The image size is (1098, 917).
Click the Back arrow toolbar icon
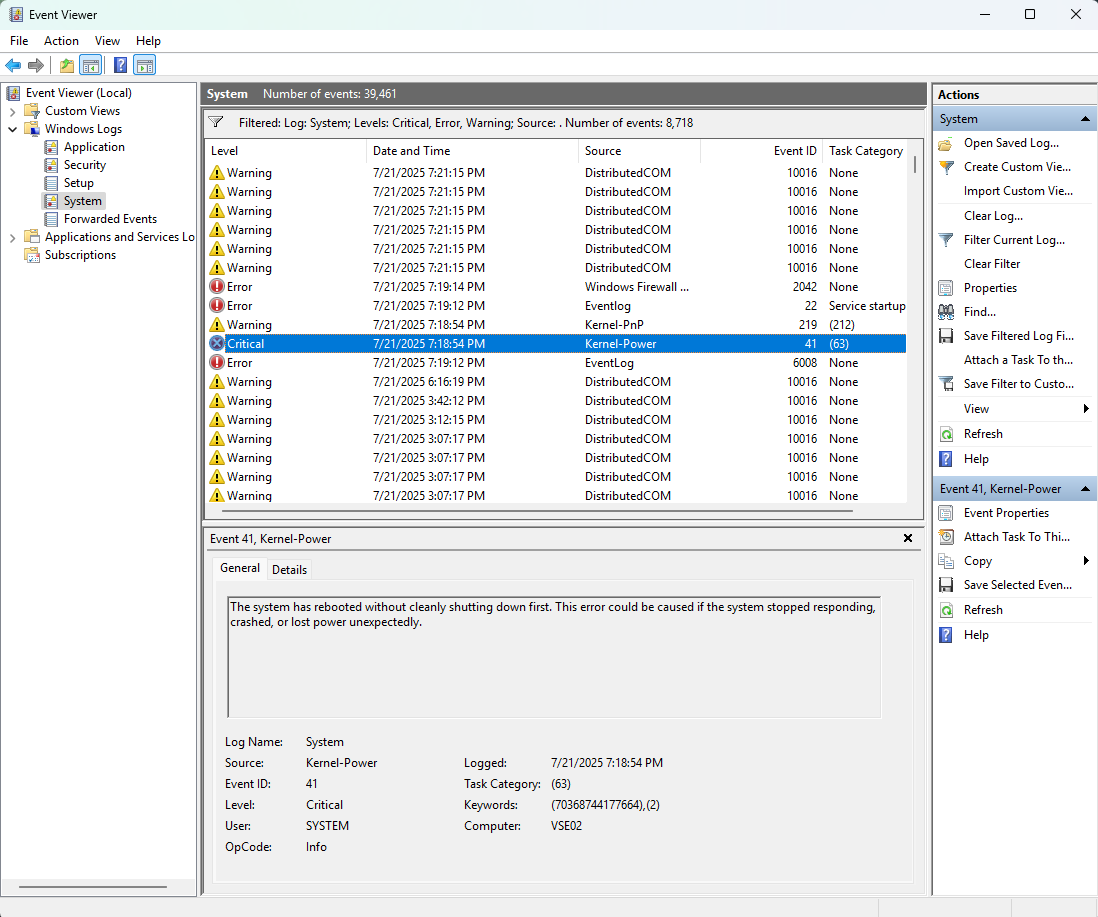click(x=13, y=66)
